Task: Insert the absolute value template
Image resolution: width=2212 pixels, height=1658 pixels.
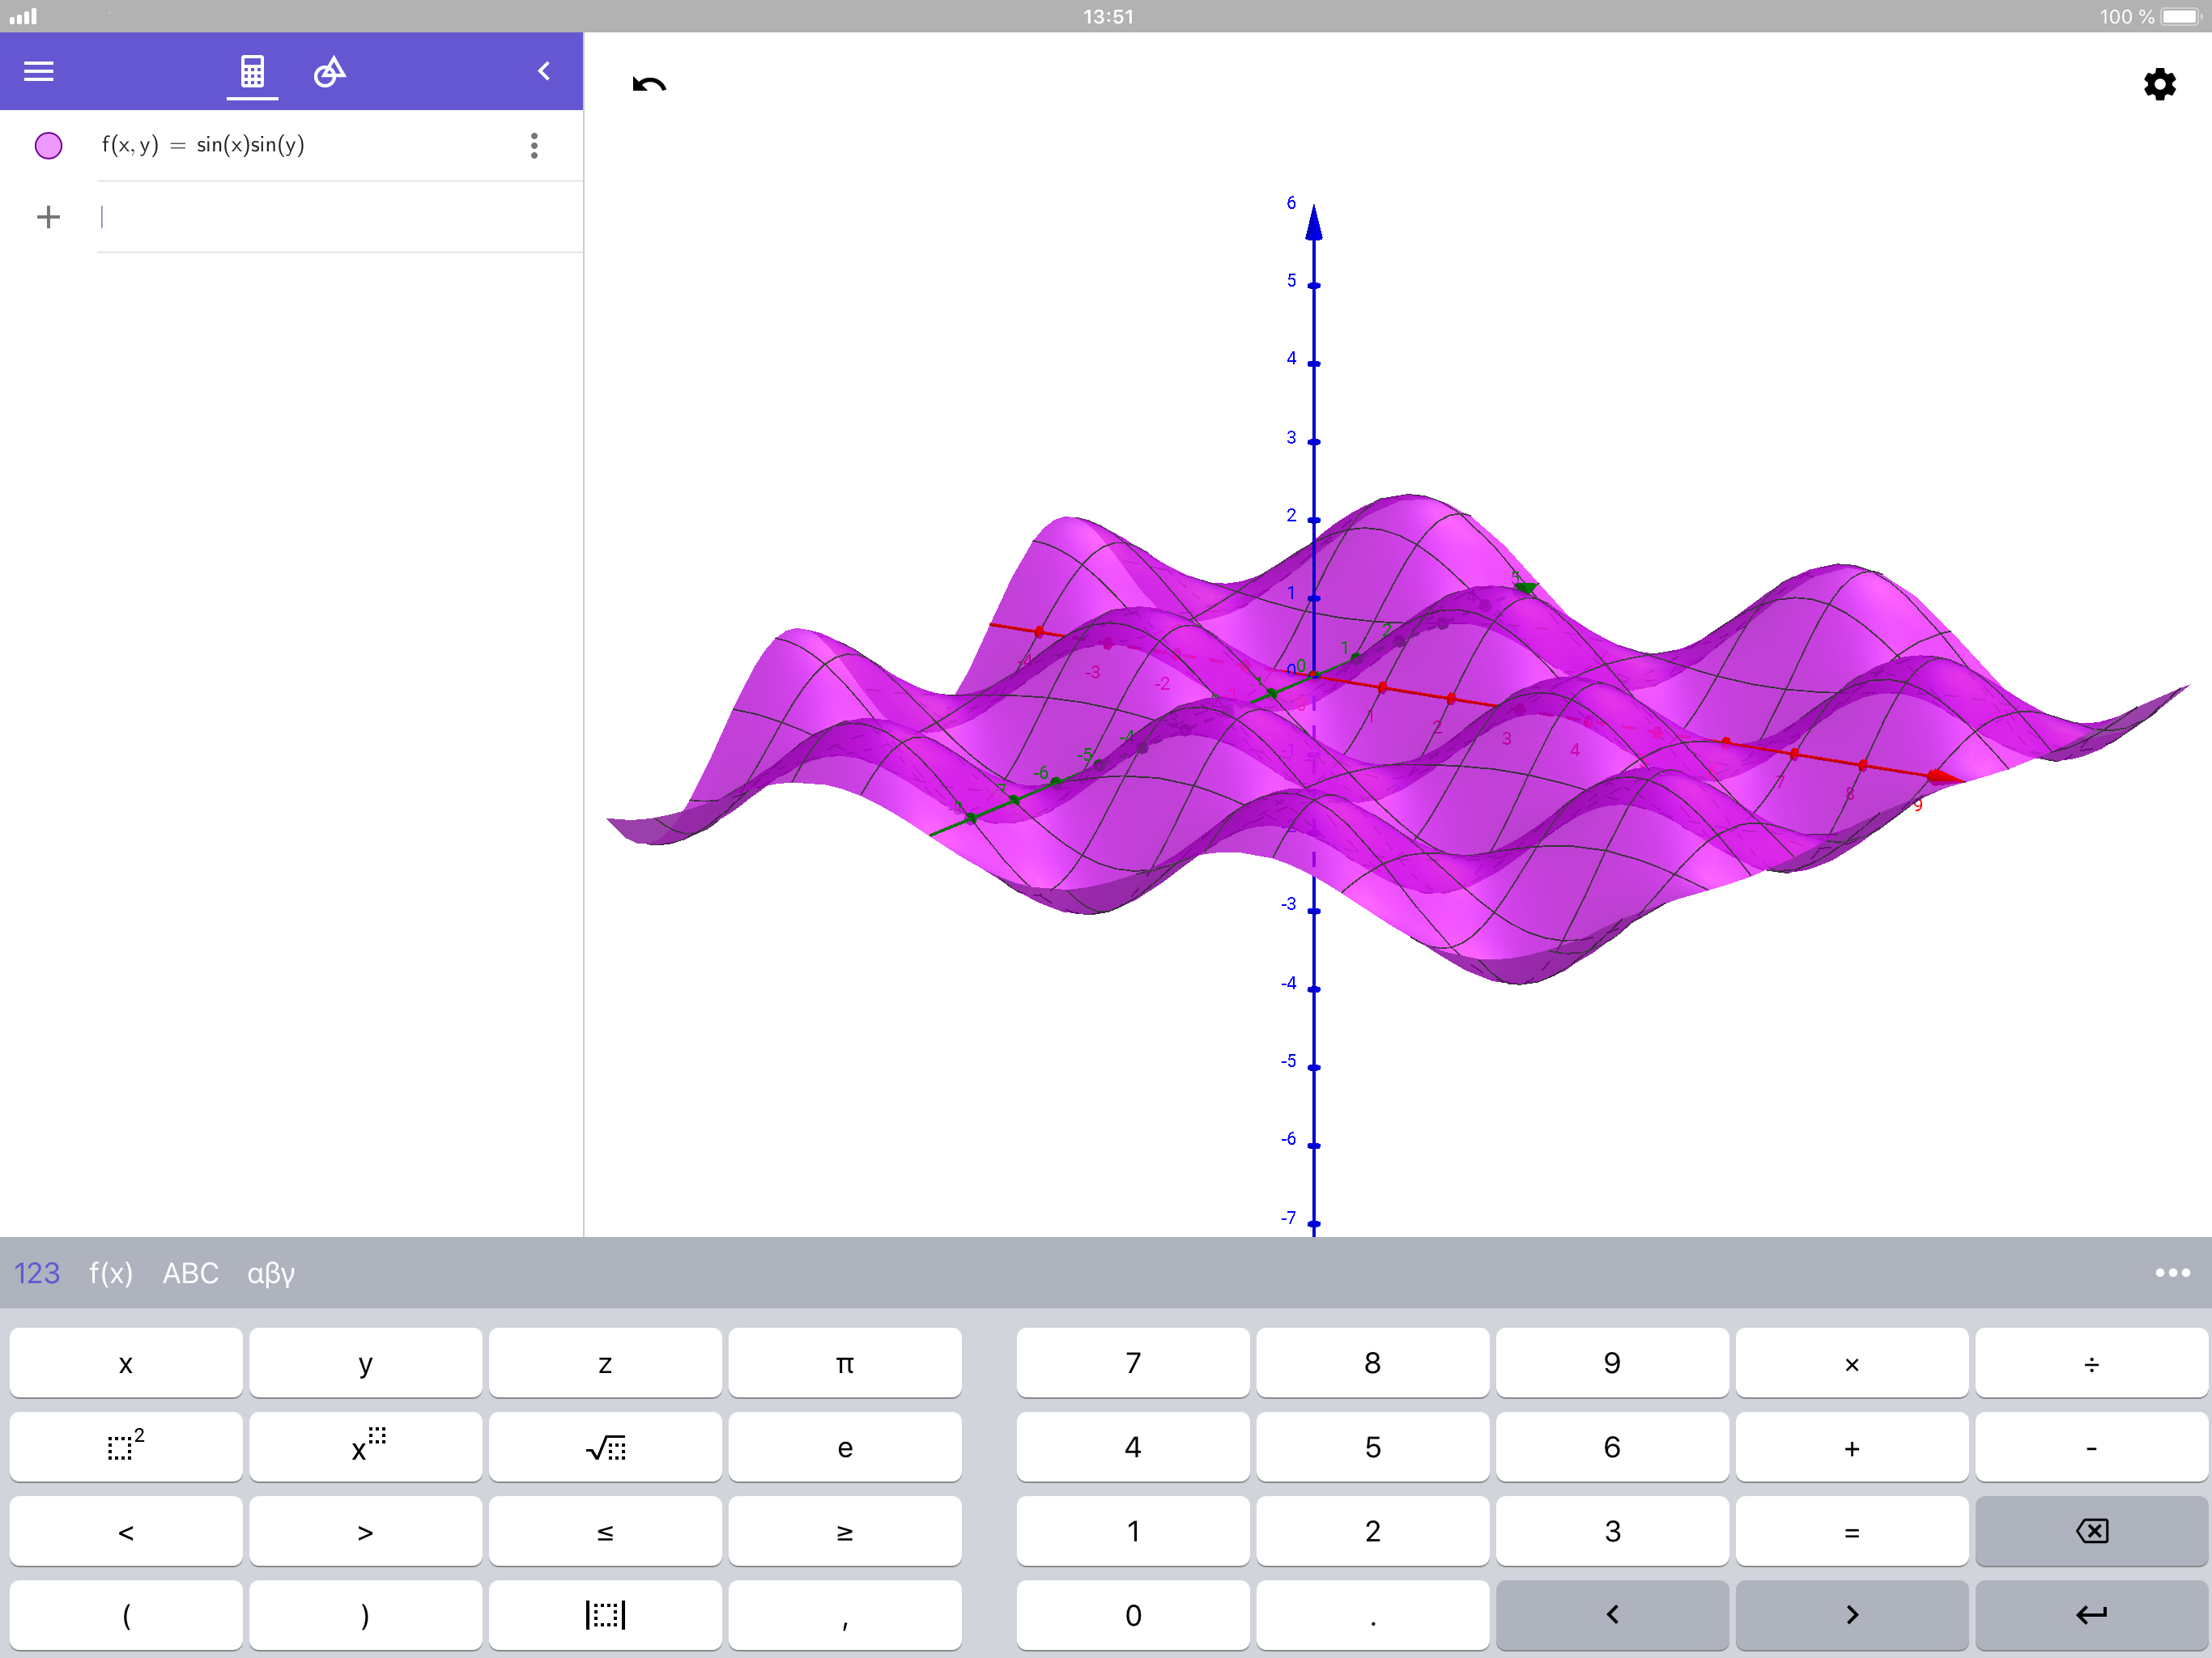Action: coord(605,1614)
